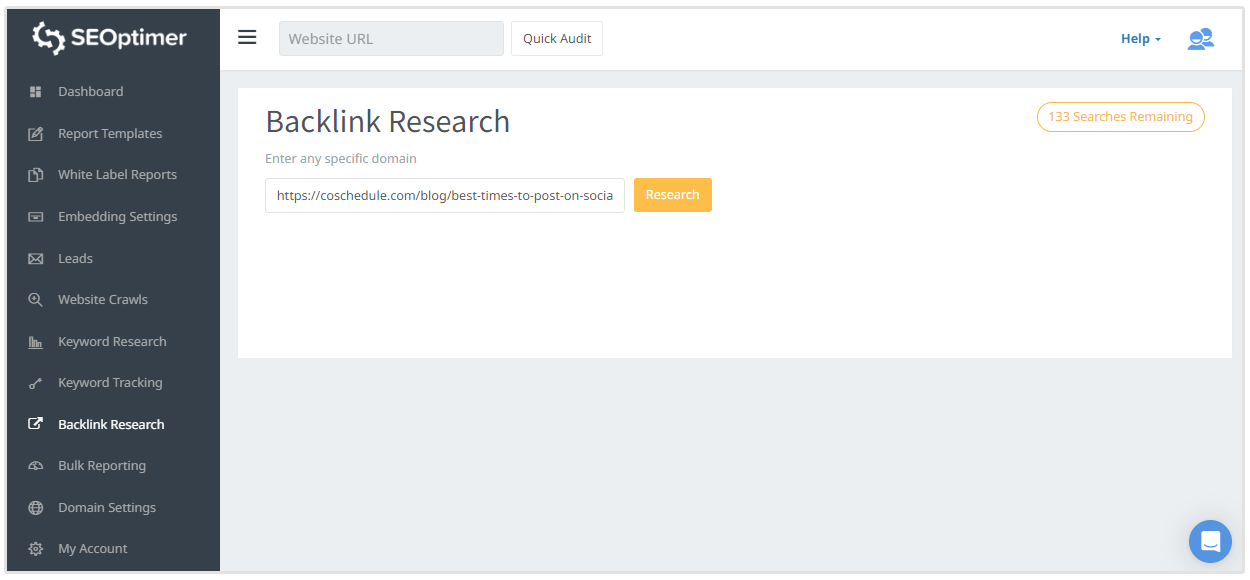Select Backlink Research in sidebar

(x=111, y=425)
